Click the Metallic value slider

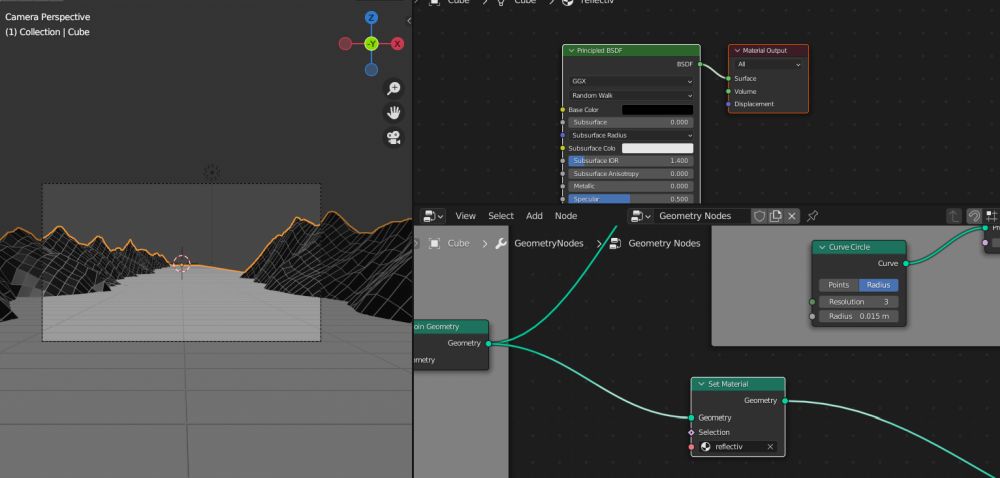pyautogui.click(x=631, y=186)
